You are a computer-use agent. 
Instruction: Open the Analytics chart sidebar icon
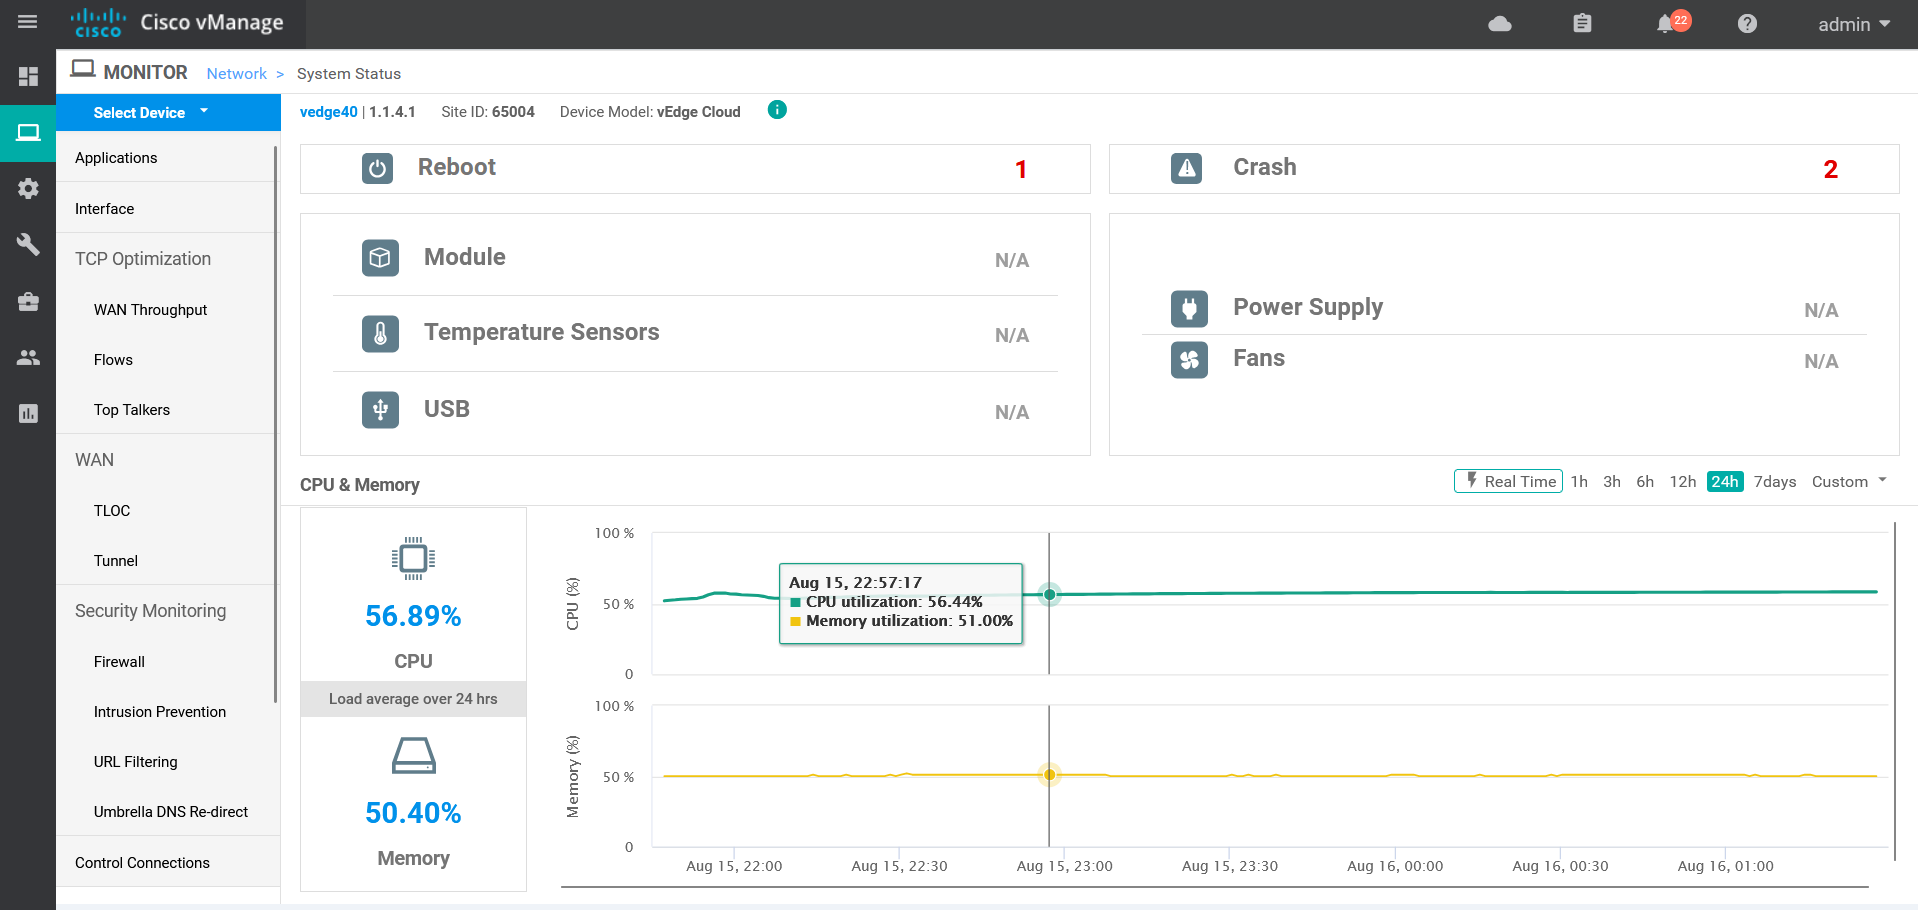(x=28, y=413)
